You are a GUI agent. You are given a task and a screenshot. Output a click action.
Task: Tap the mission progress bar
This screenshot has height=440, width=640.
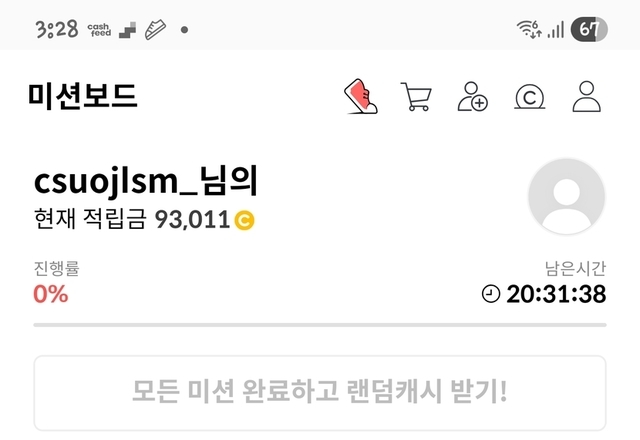point(320,325)
